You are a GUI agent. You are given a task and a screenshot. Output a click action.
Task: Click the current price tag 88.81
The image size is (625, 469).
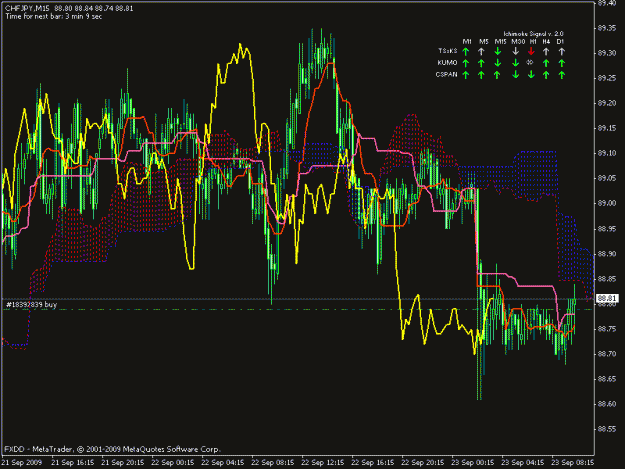pos(607,298)
